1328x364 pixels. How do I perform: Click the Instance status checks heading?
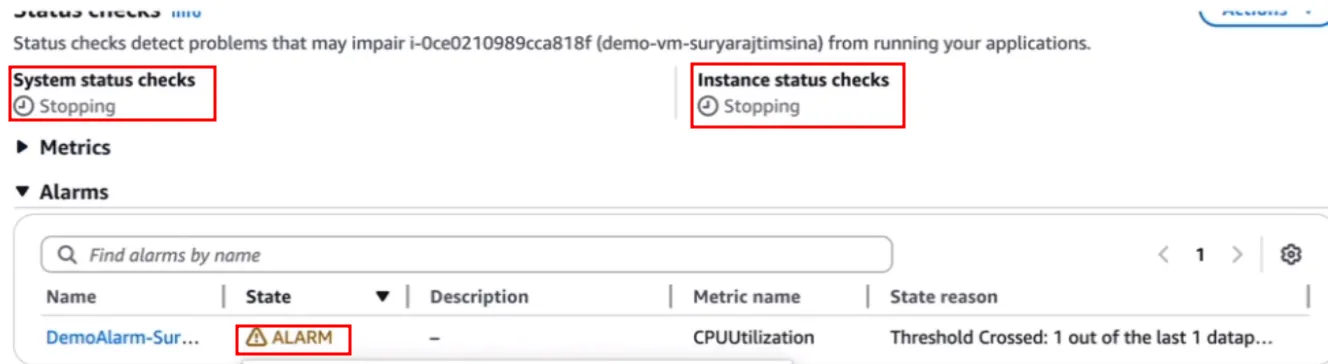pos(793,79)
